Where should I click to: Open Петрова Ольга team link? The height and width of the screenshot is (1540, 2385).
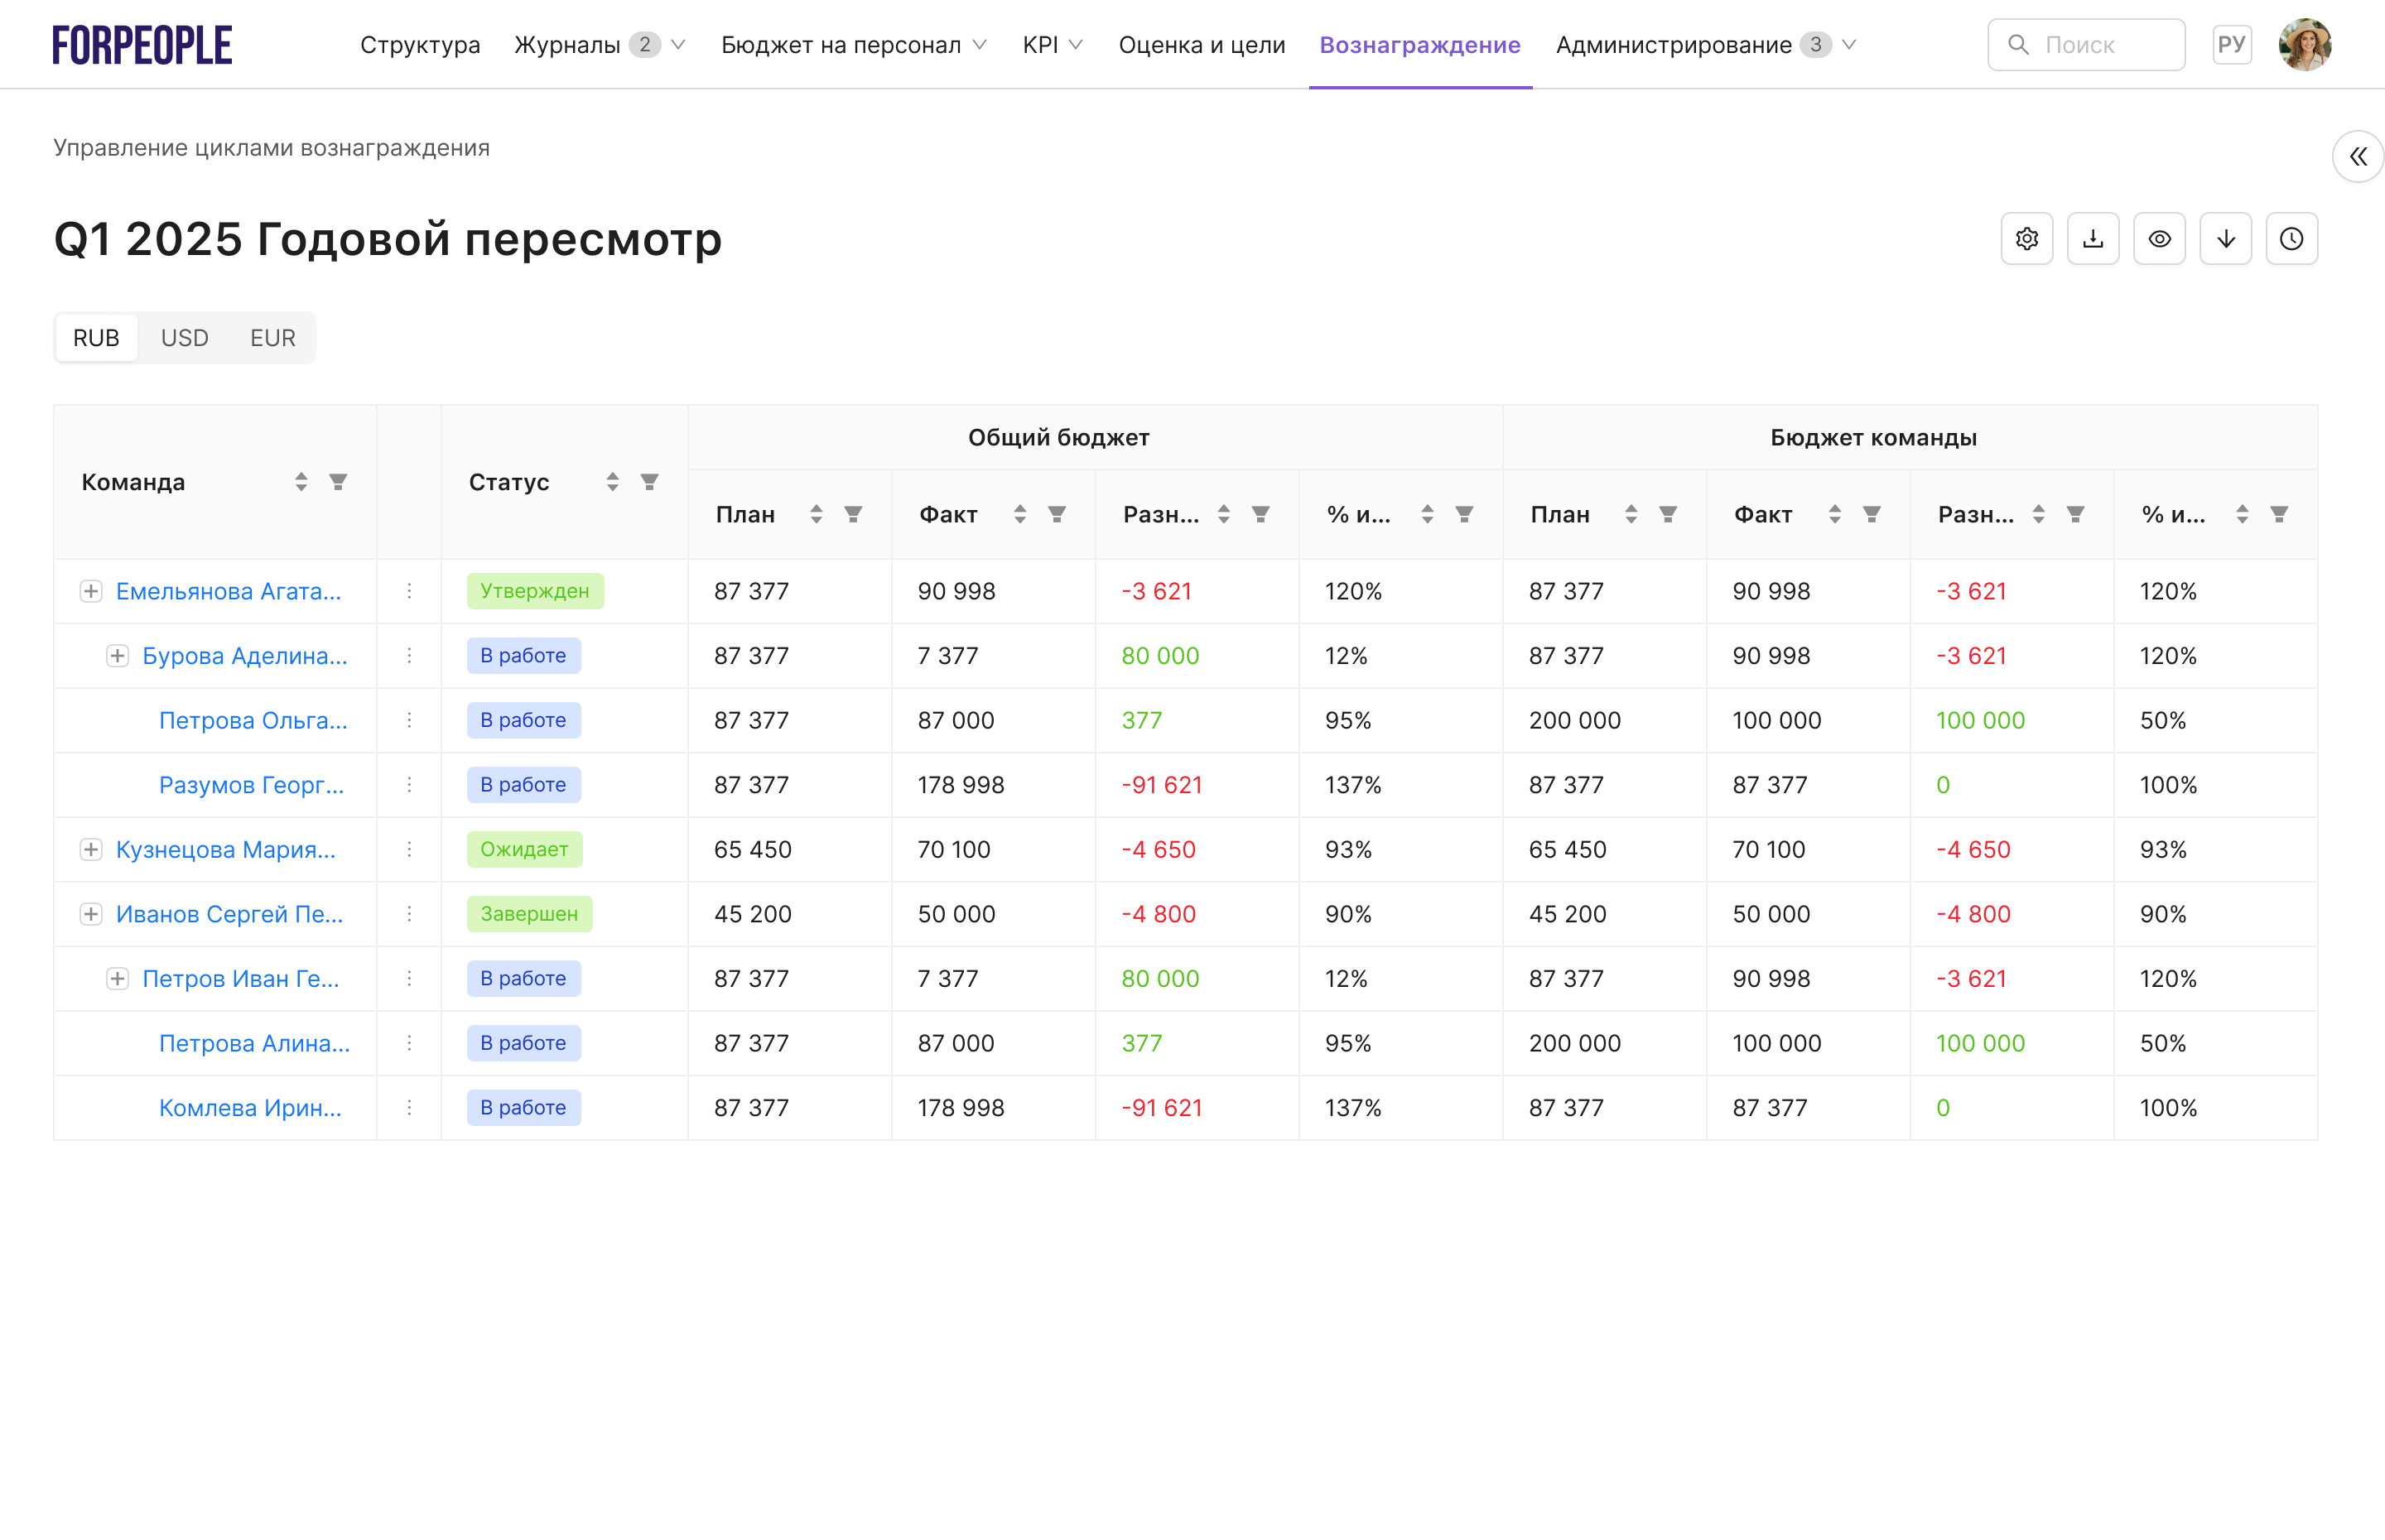click(x=253, y=720)
